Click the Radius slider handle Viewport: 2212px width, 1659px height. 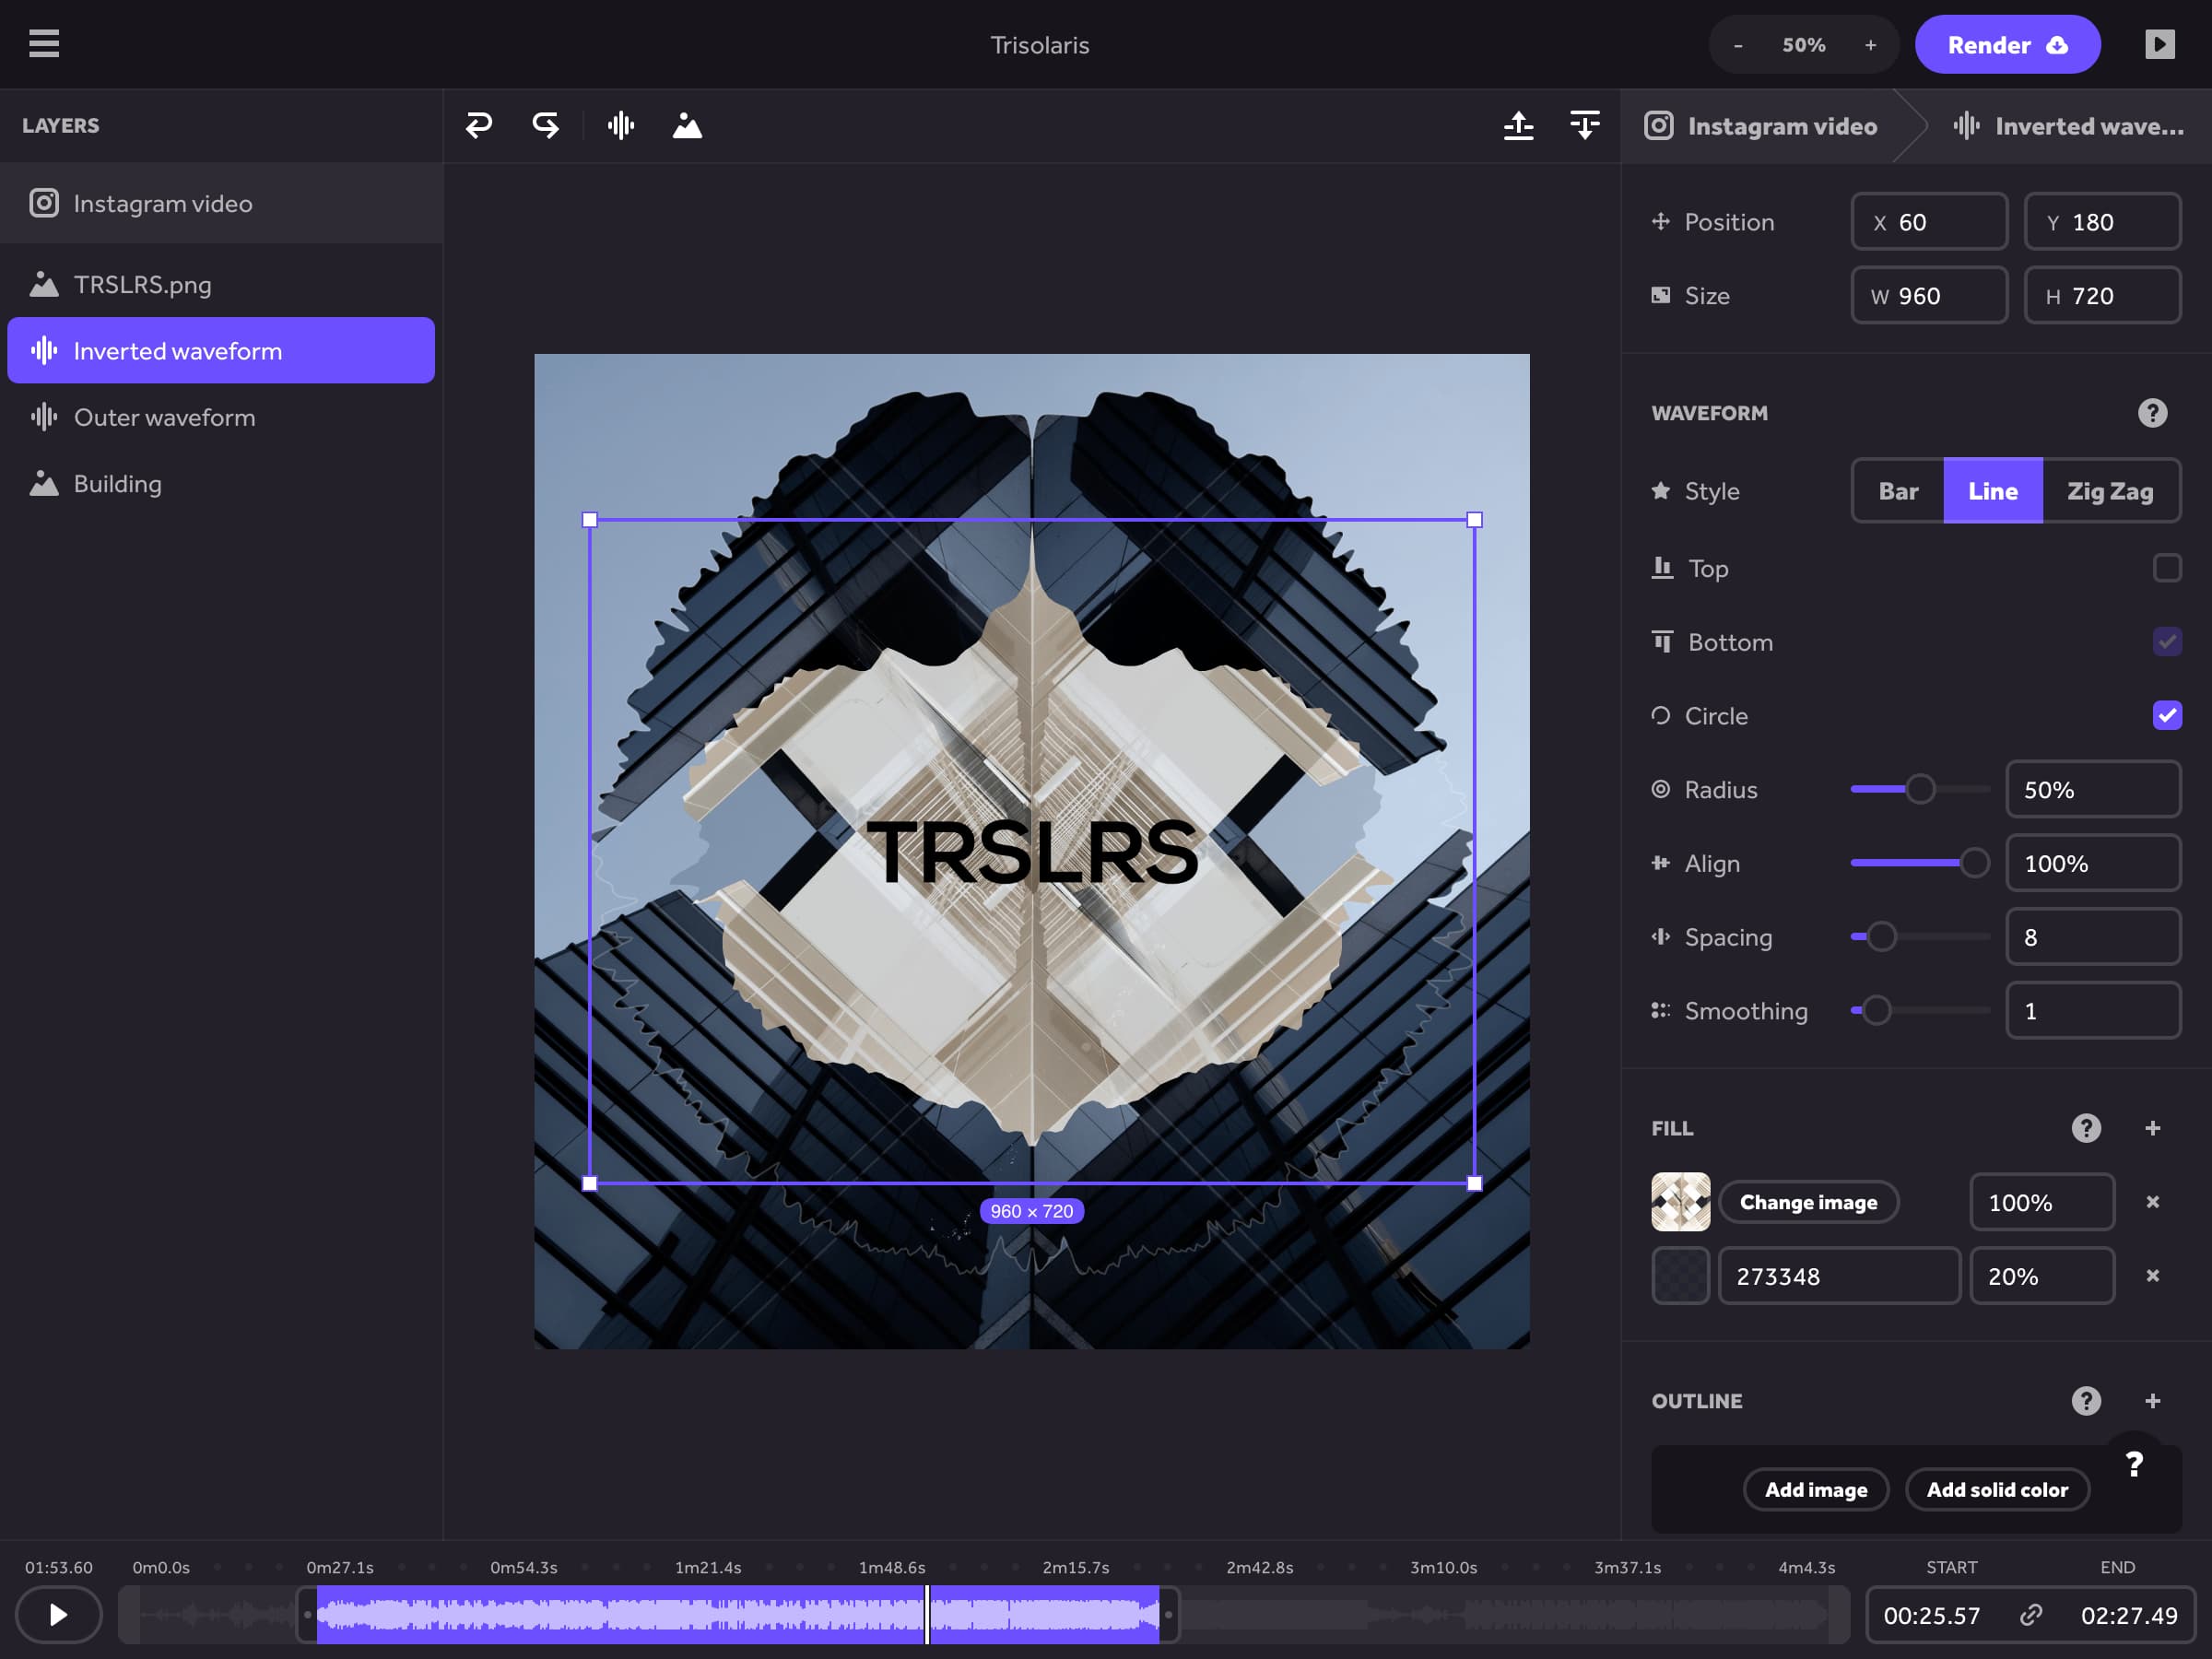click(x=1919, y=789)
